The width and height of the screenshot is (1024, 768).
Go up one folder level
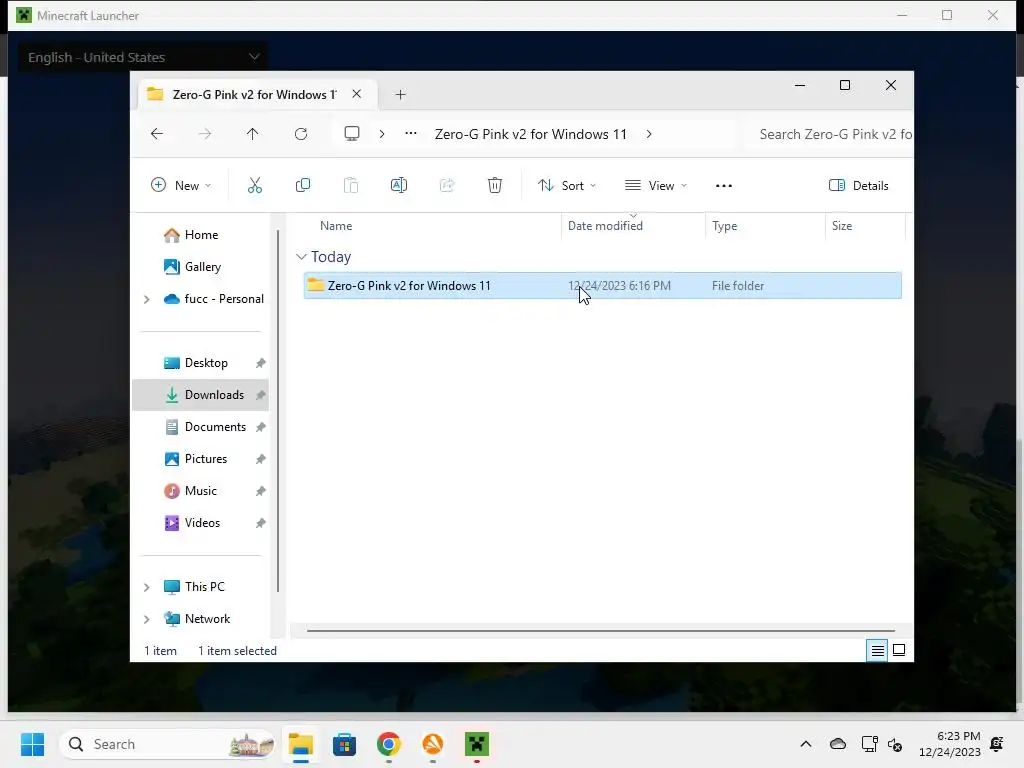point(253,134)
